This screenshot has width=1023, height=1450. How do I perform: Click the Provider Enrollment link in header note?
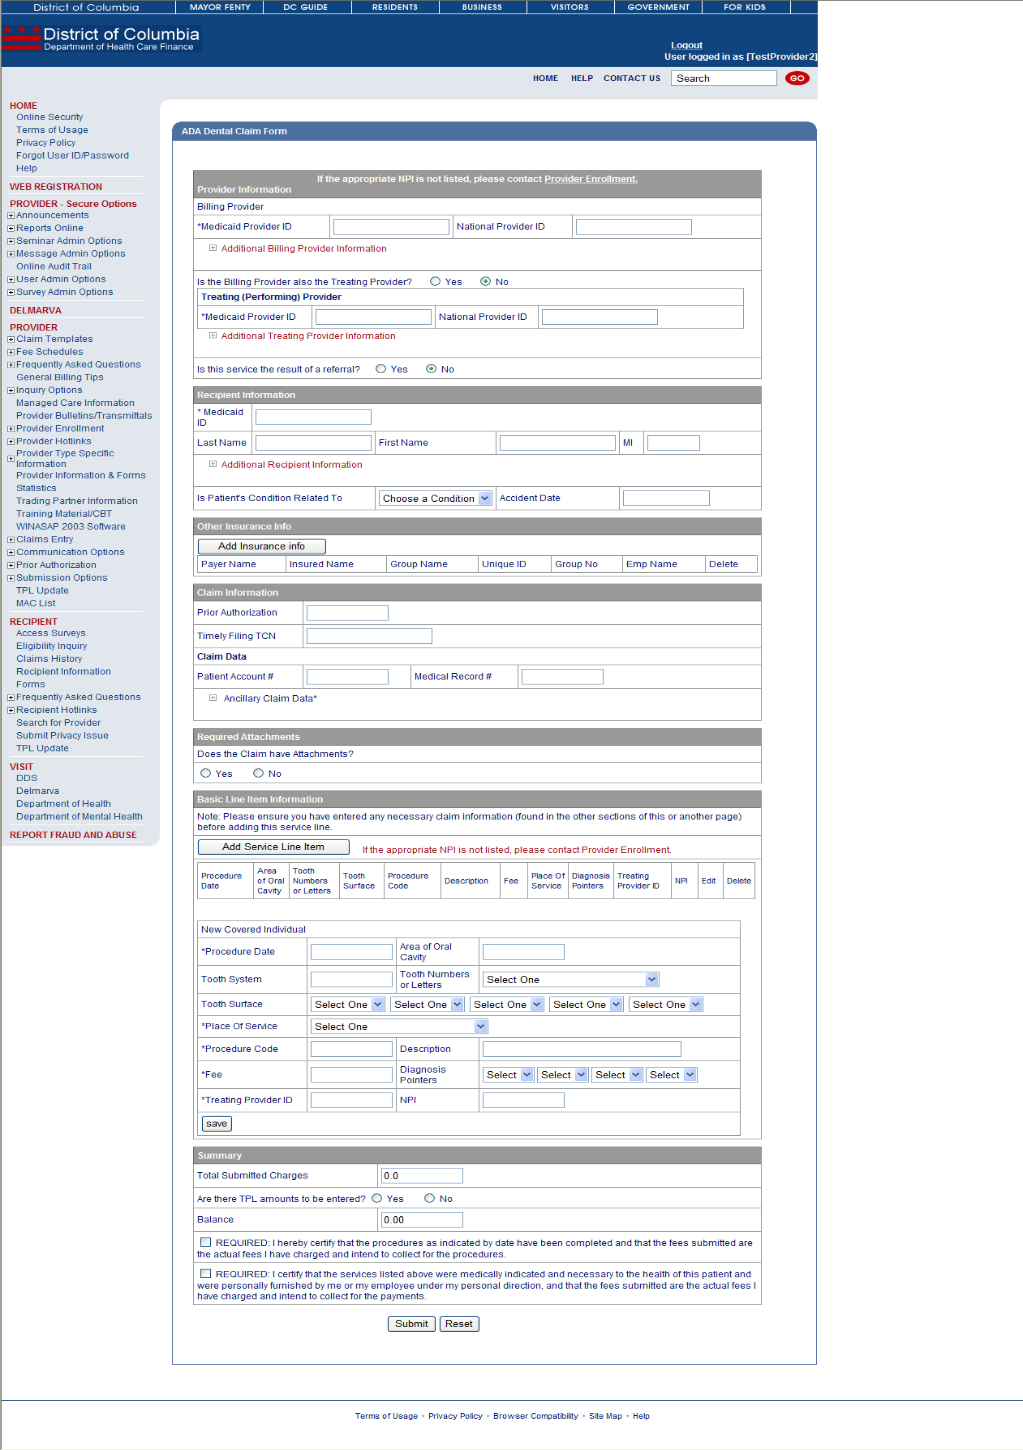coord(590,179)
